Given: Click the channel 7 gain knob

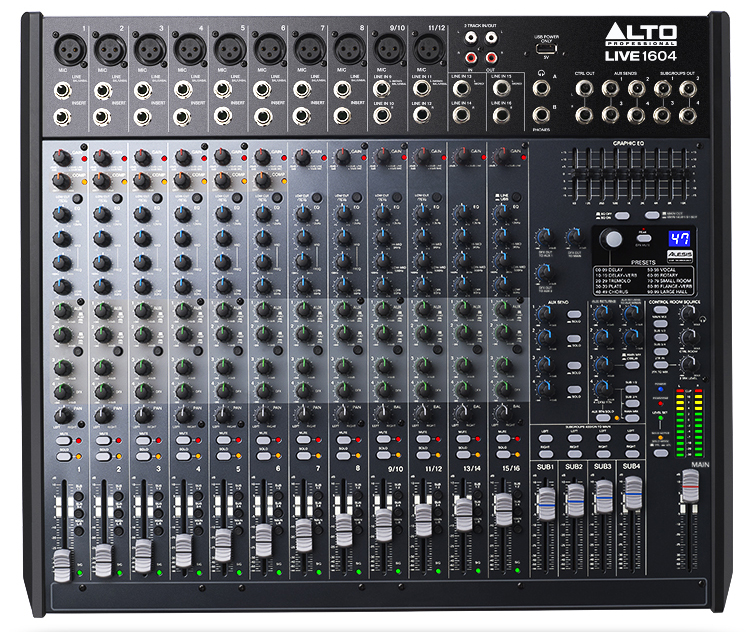Looking at the screenshot, I should click(x=303, y=157).
